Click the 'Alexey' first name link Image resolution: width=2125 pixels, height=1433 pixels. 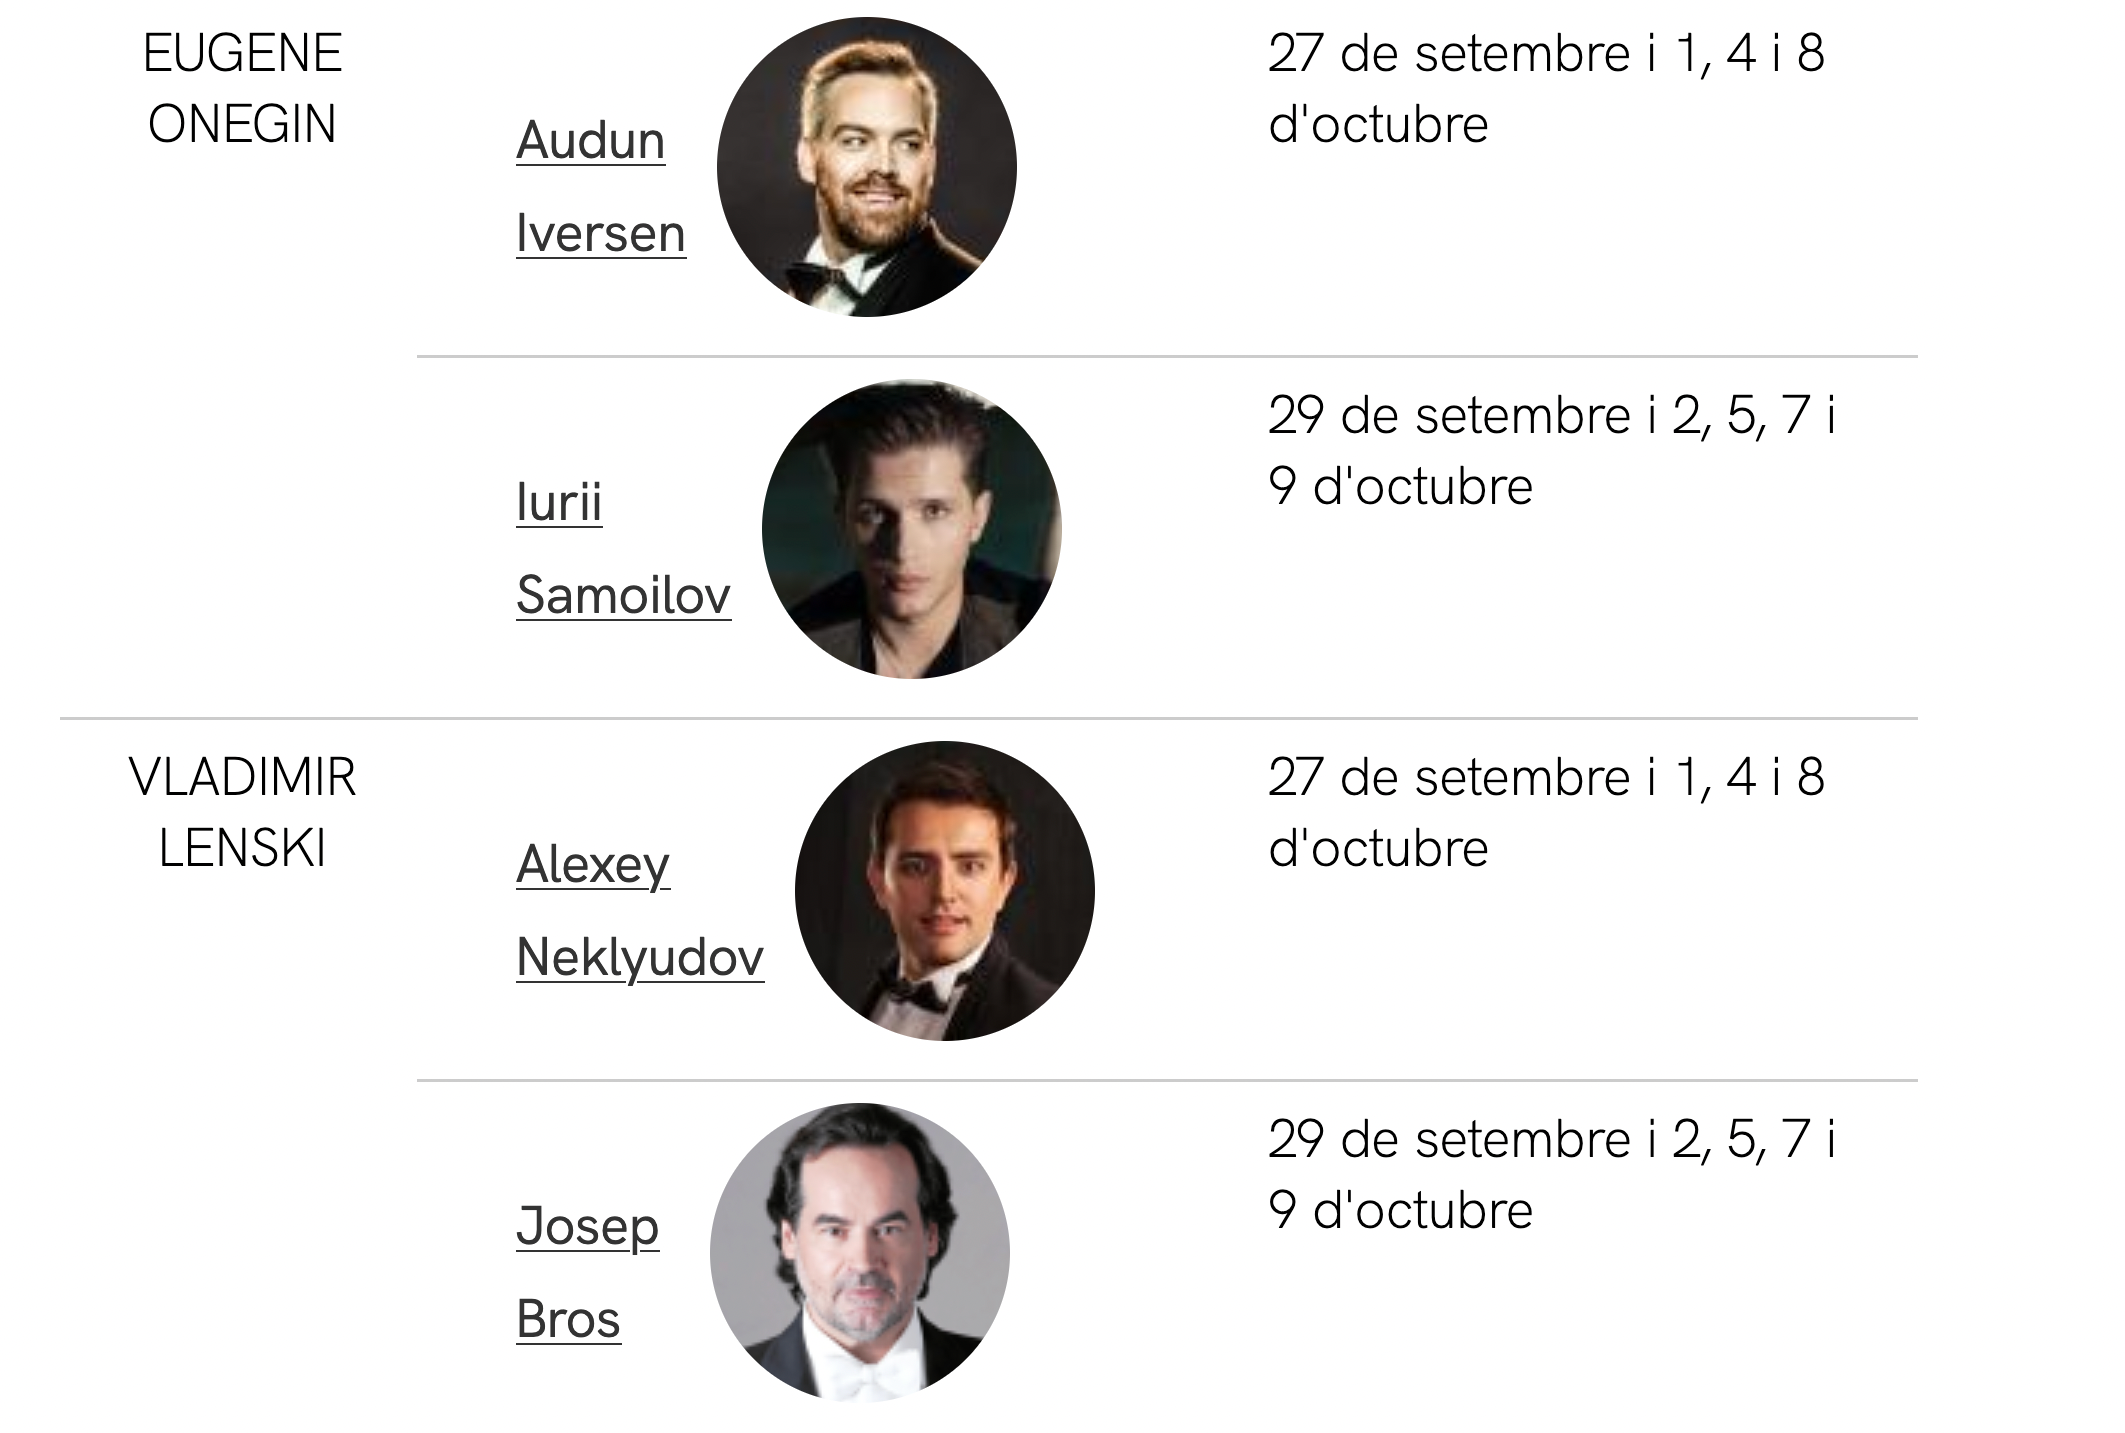click(x=593, y=865)
